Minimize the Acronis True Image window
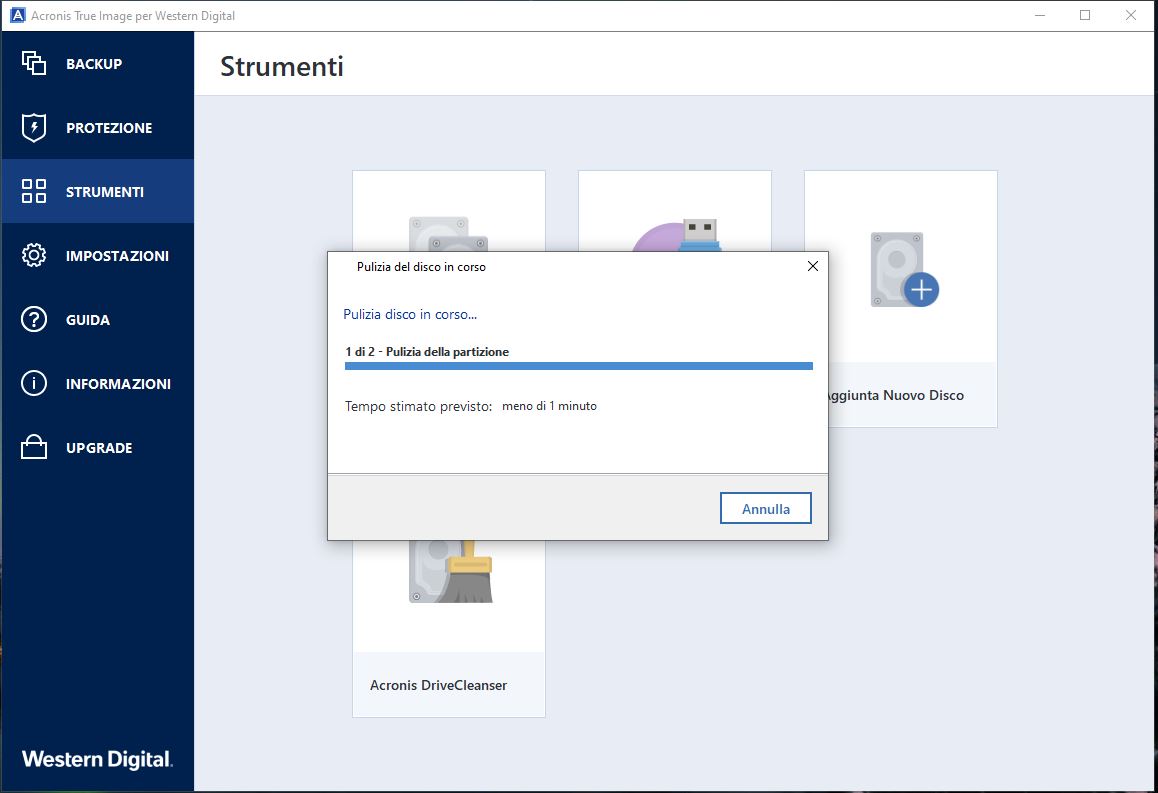The width and height of the screenshot is (1158, 793). click(x=1040, y=16)
